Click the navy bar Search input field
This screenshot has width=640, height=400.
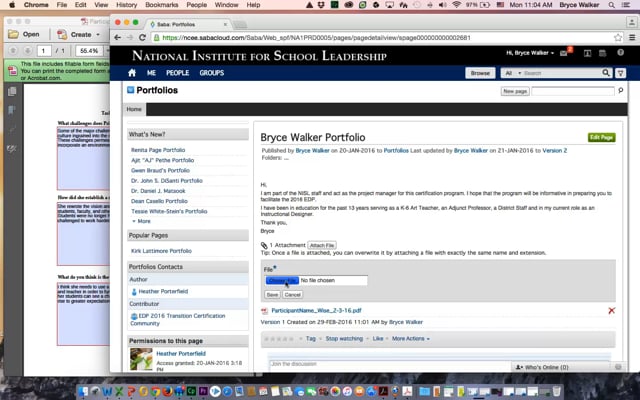click(x=562, y=73)
